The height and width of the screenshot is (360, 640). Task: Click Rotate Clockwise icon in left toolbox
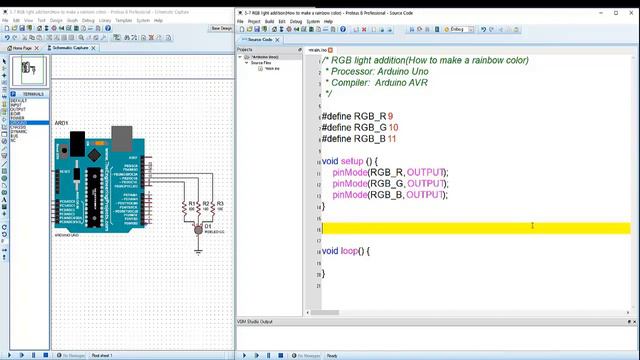4,227
